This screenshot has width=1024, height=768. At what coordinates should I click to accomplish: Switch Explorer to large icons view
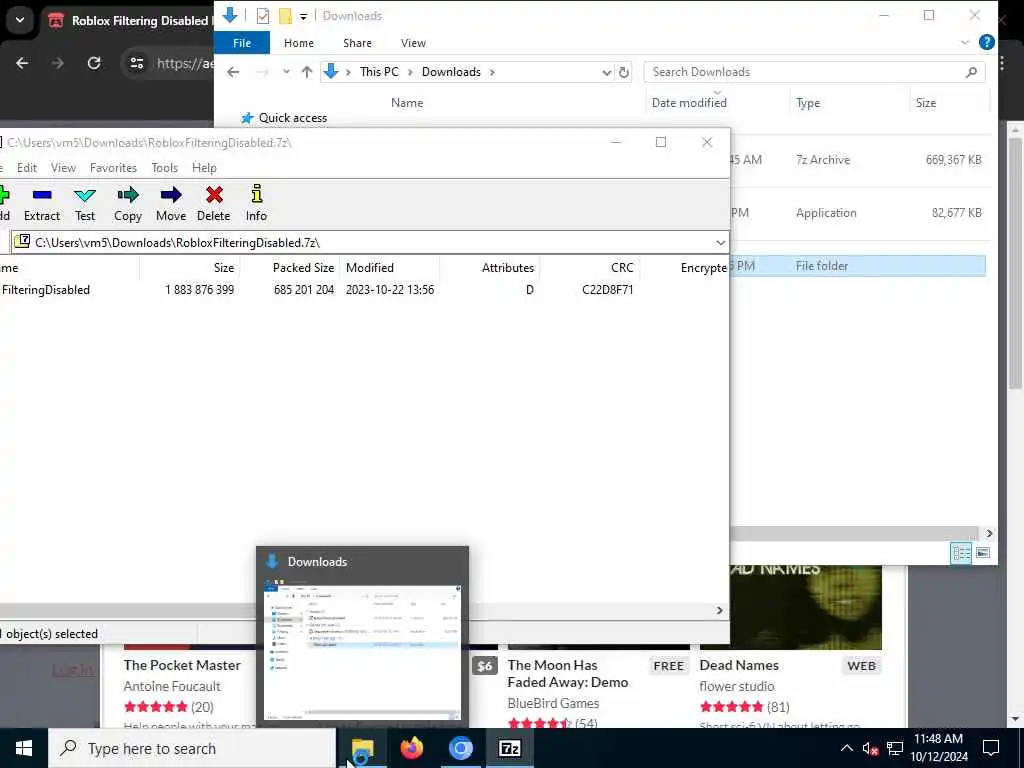[983, 553]
